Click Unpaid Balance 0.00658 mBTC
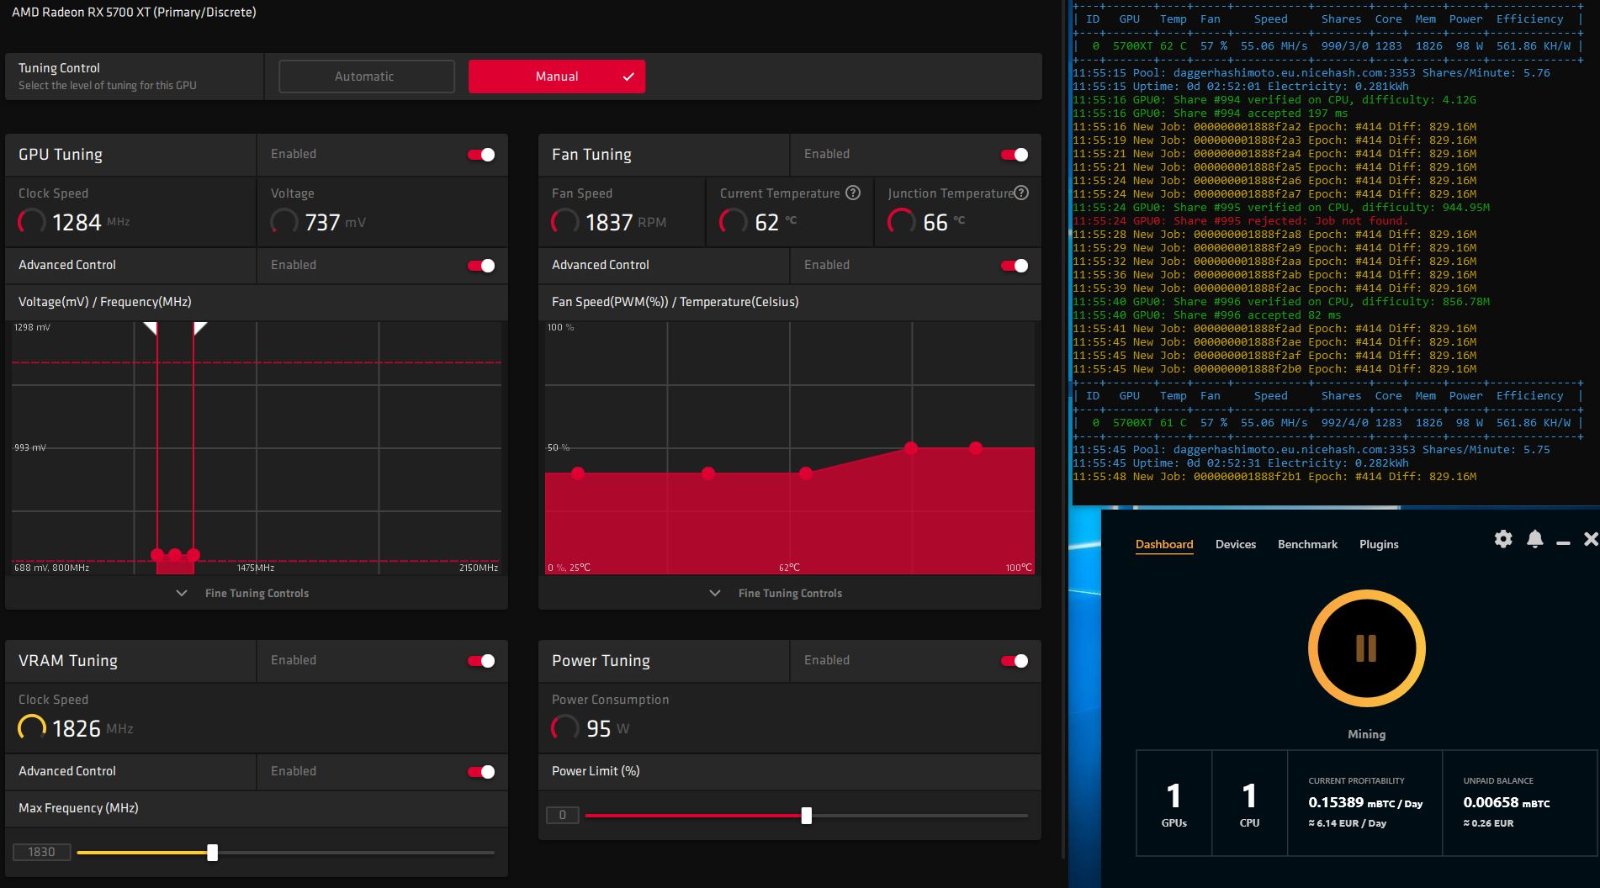The image size is (1600, 888). pos(1506,803)
